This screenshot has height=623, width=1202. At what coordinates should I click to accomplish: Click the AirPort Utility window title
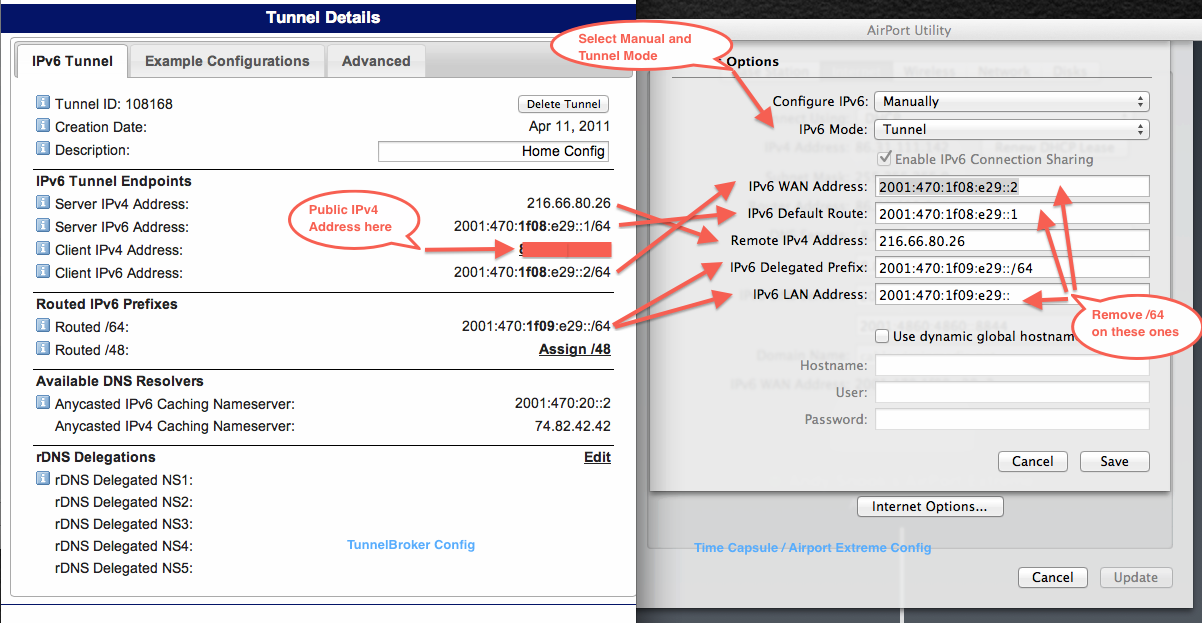[x=909, y=31]
